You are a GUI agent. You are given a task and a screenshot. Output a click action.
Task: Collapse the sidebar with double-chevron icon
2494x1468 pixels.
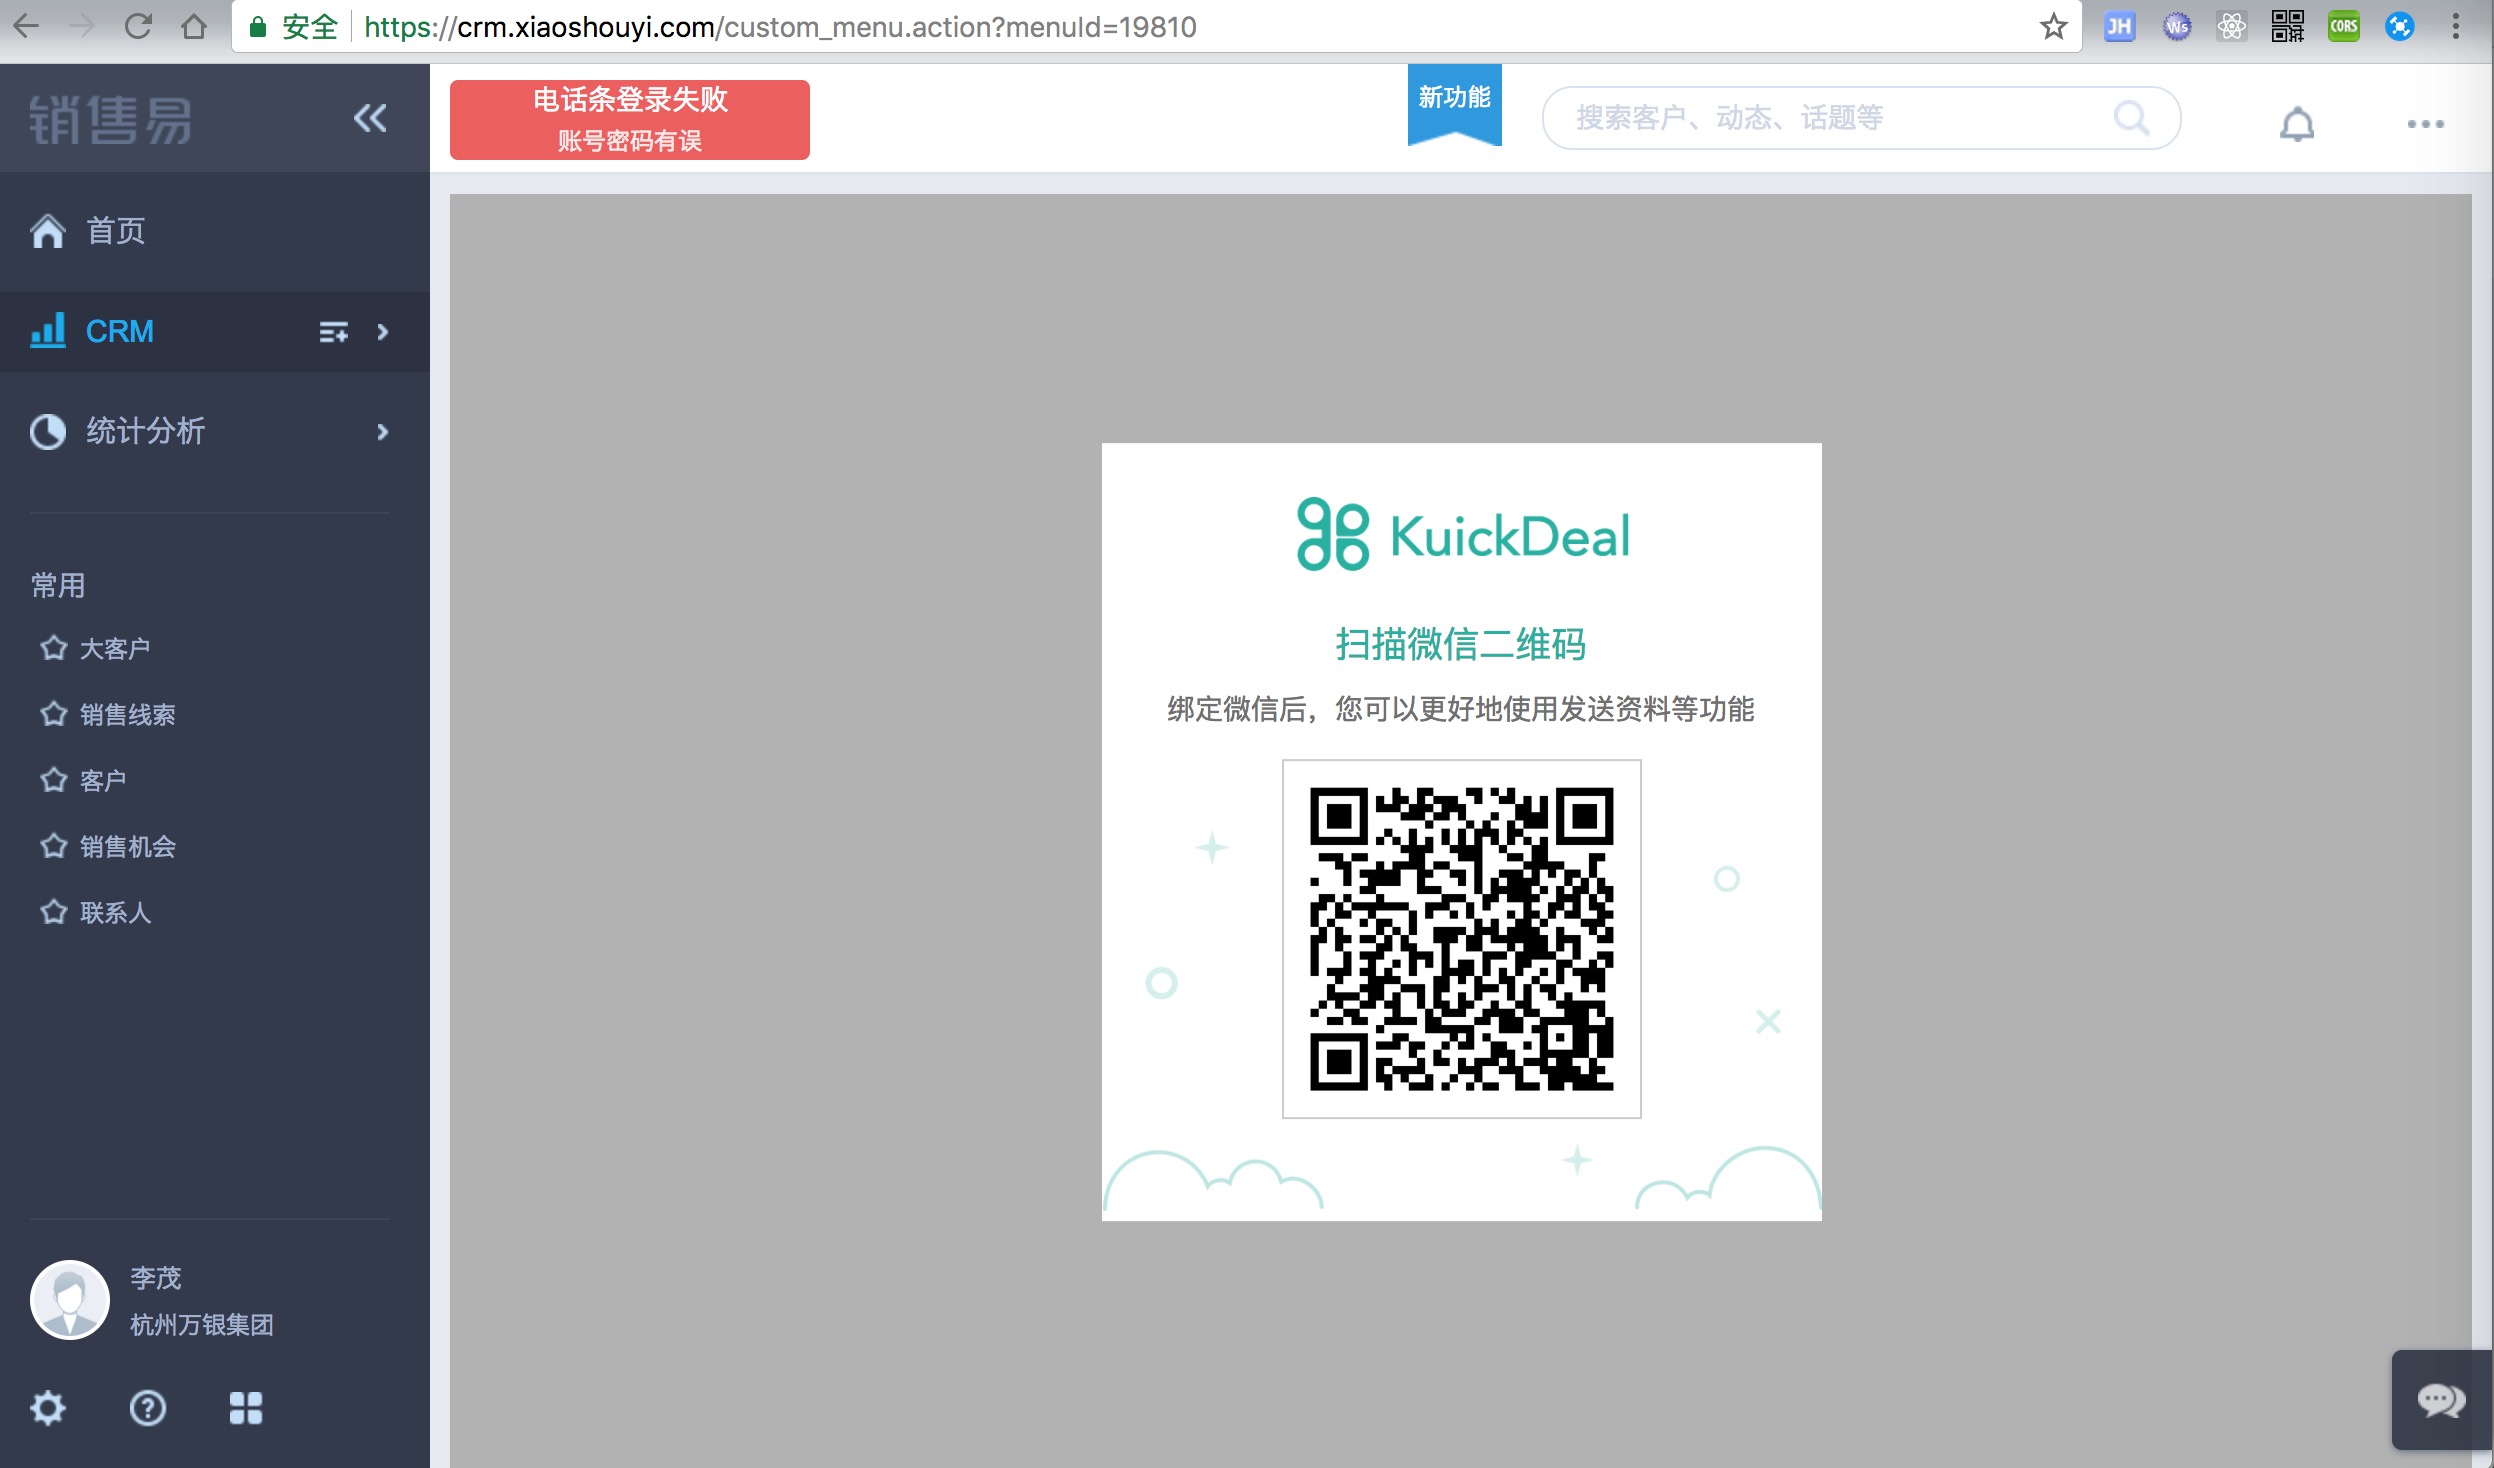pos(369,118)
